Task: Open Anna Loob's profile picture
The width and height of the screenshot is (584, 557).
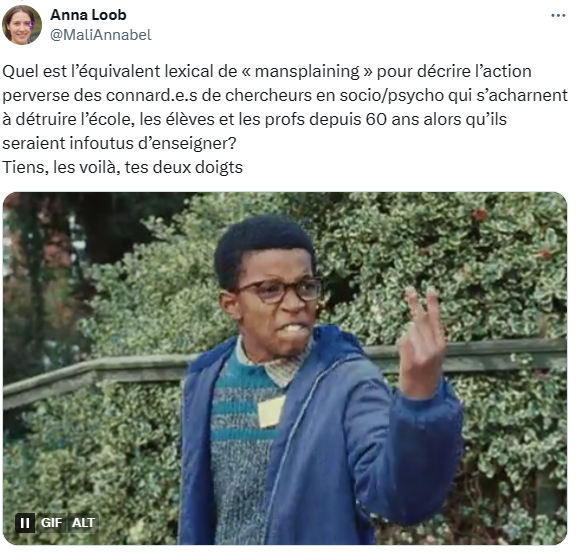Action: pyautogui.click(x=21, y=25)
